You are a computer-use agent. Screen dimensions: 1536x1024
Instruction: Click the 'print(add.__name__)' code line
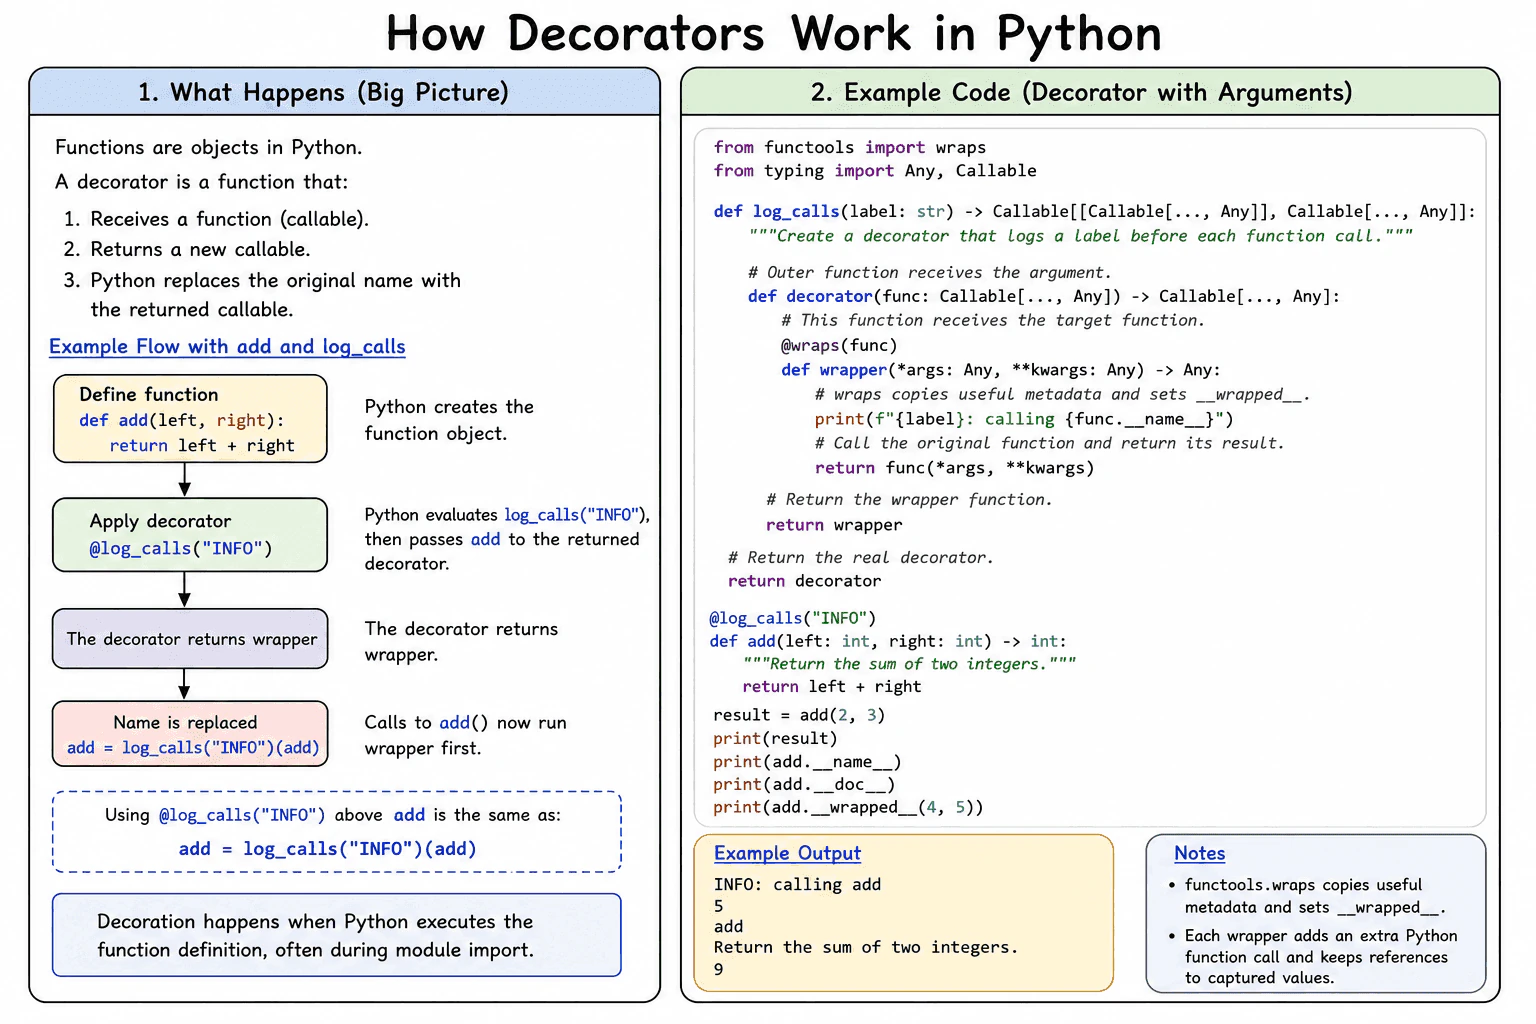807,762
